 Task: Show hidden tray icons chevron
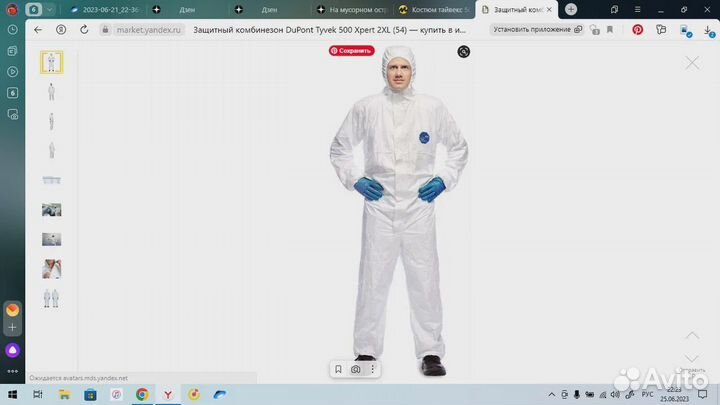(x=551, y=394)
